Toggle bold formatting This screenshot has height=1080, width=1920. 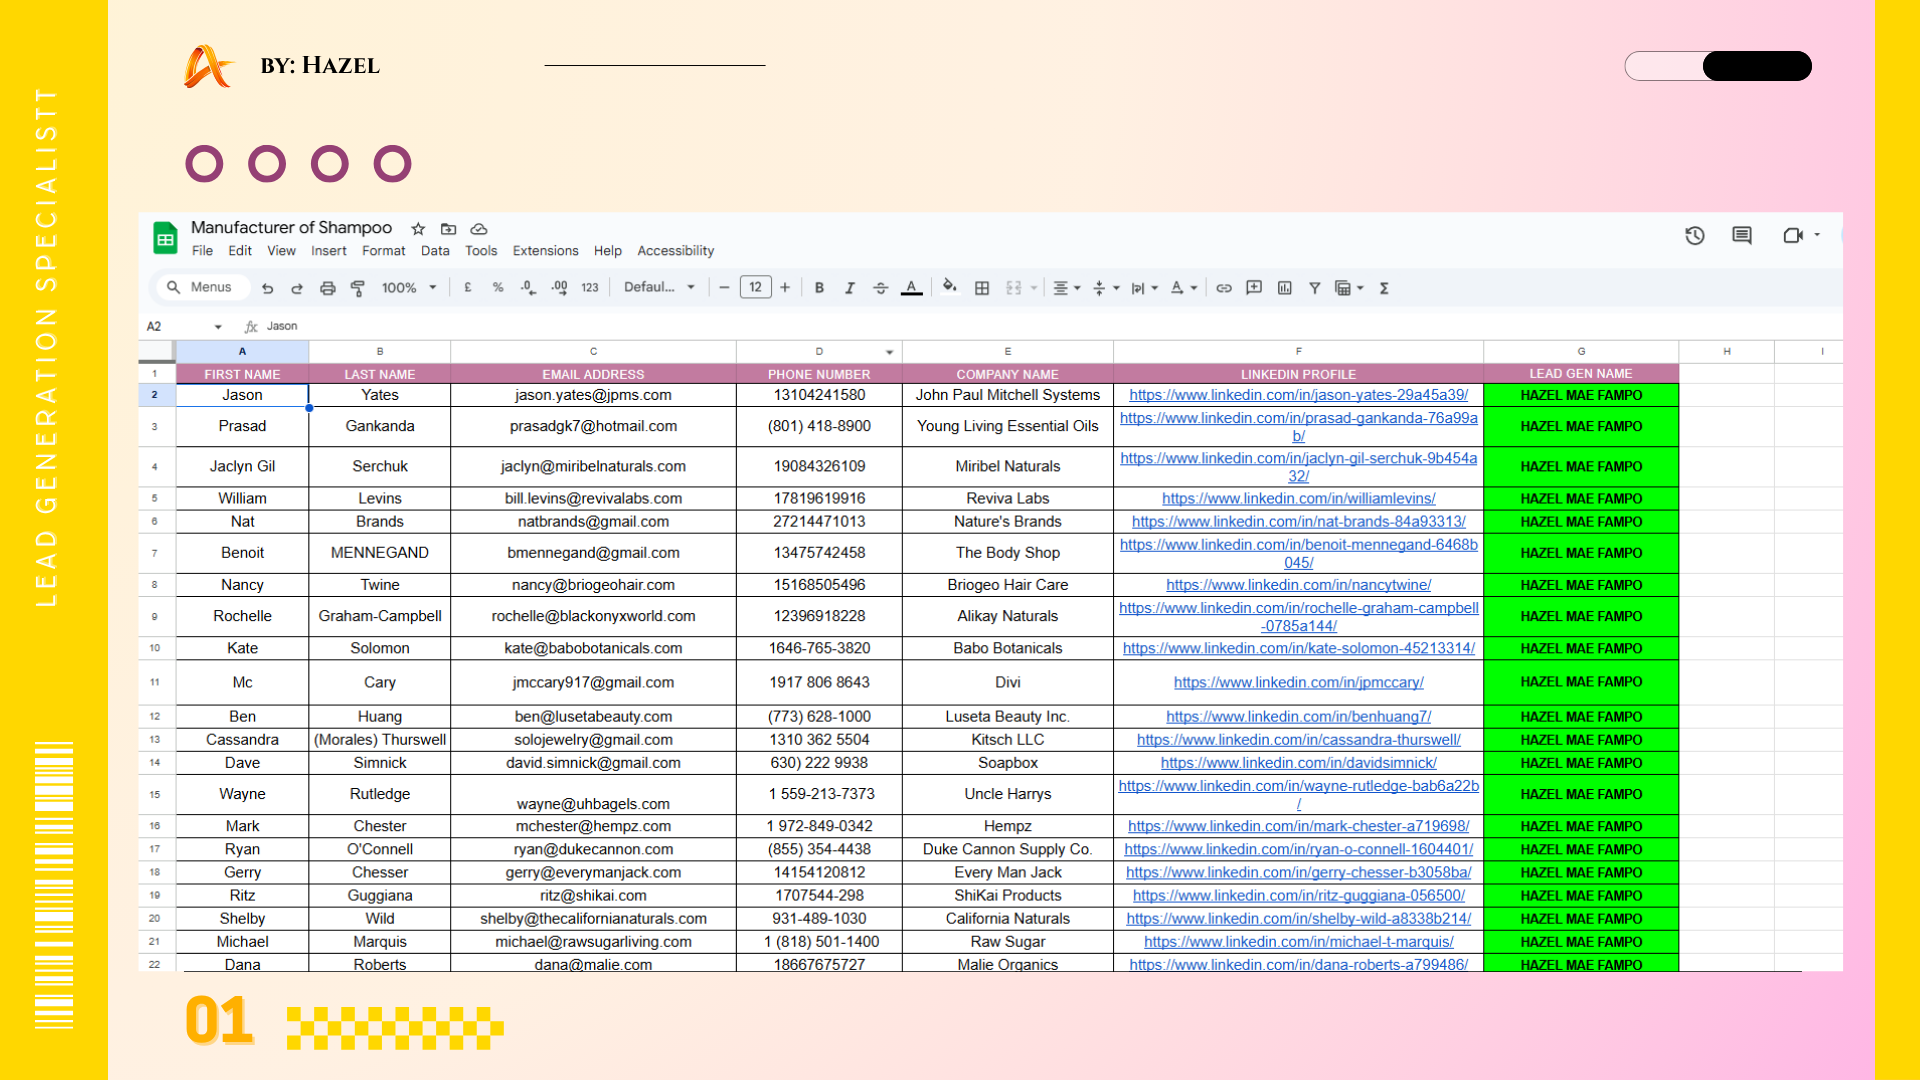[x=819, y=288]
